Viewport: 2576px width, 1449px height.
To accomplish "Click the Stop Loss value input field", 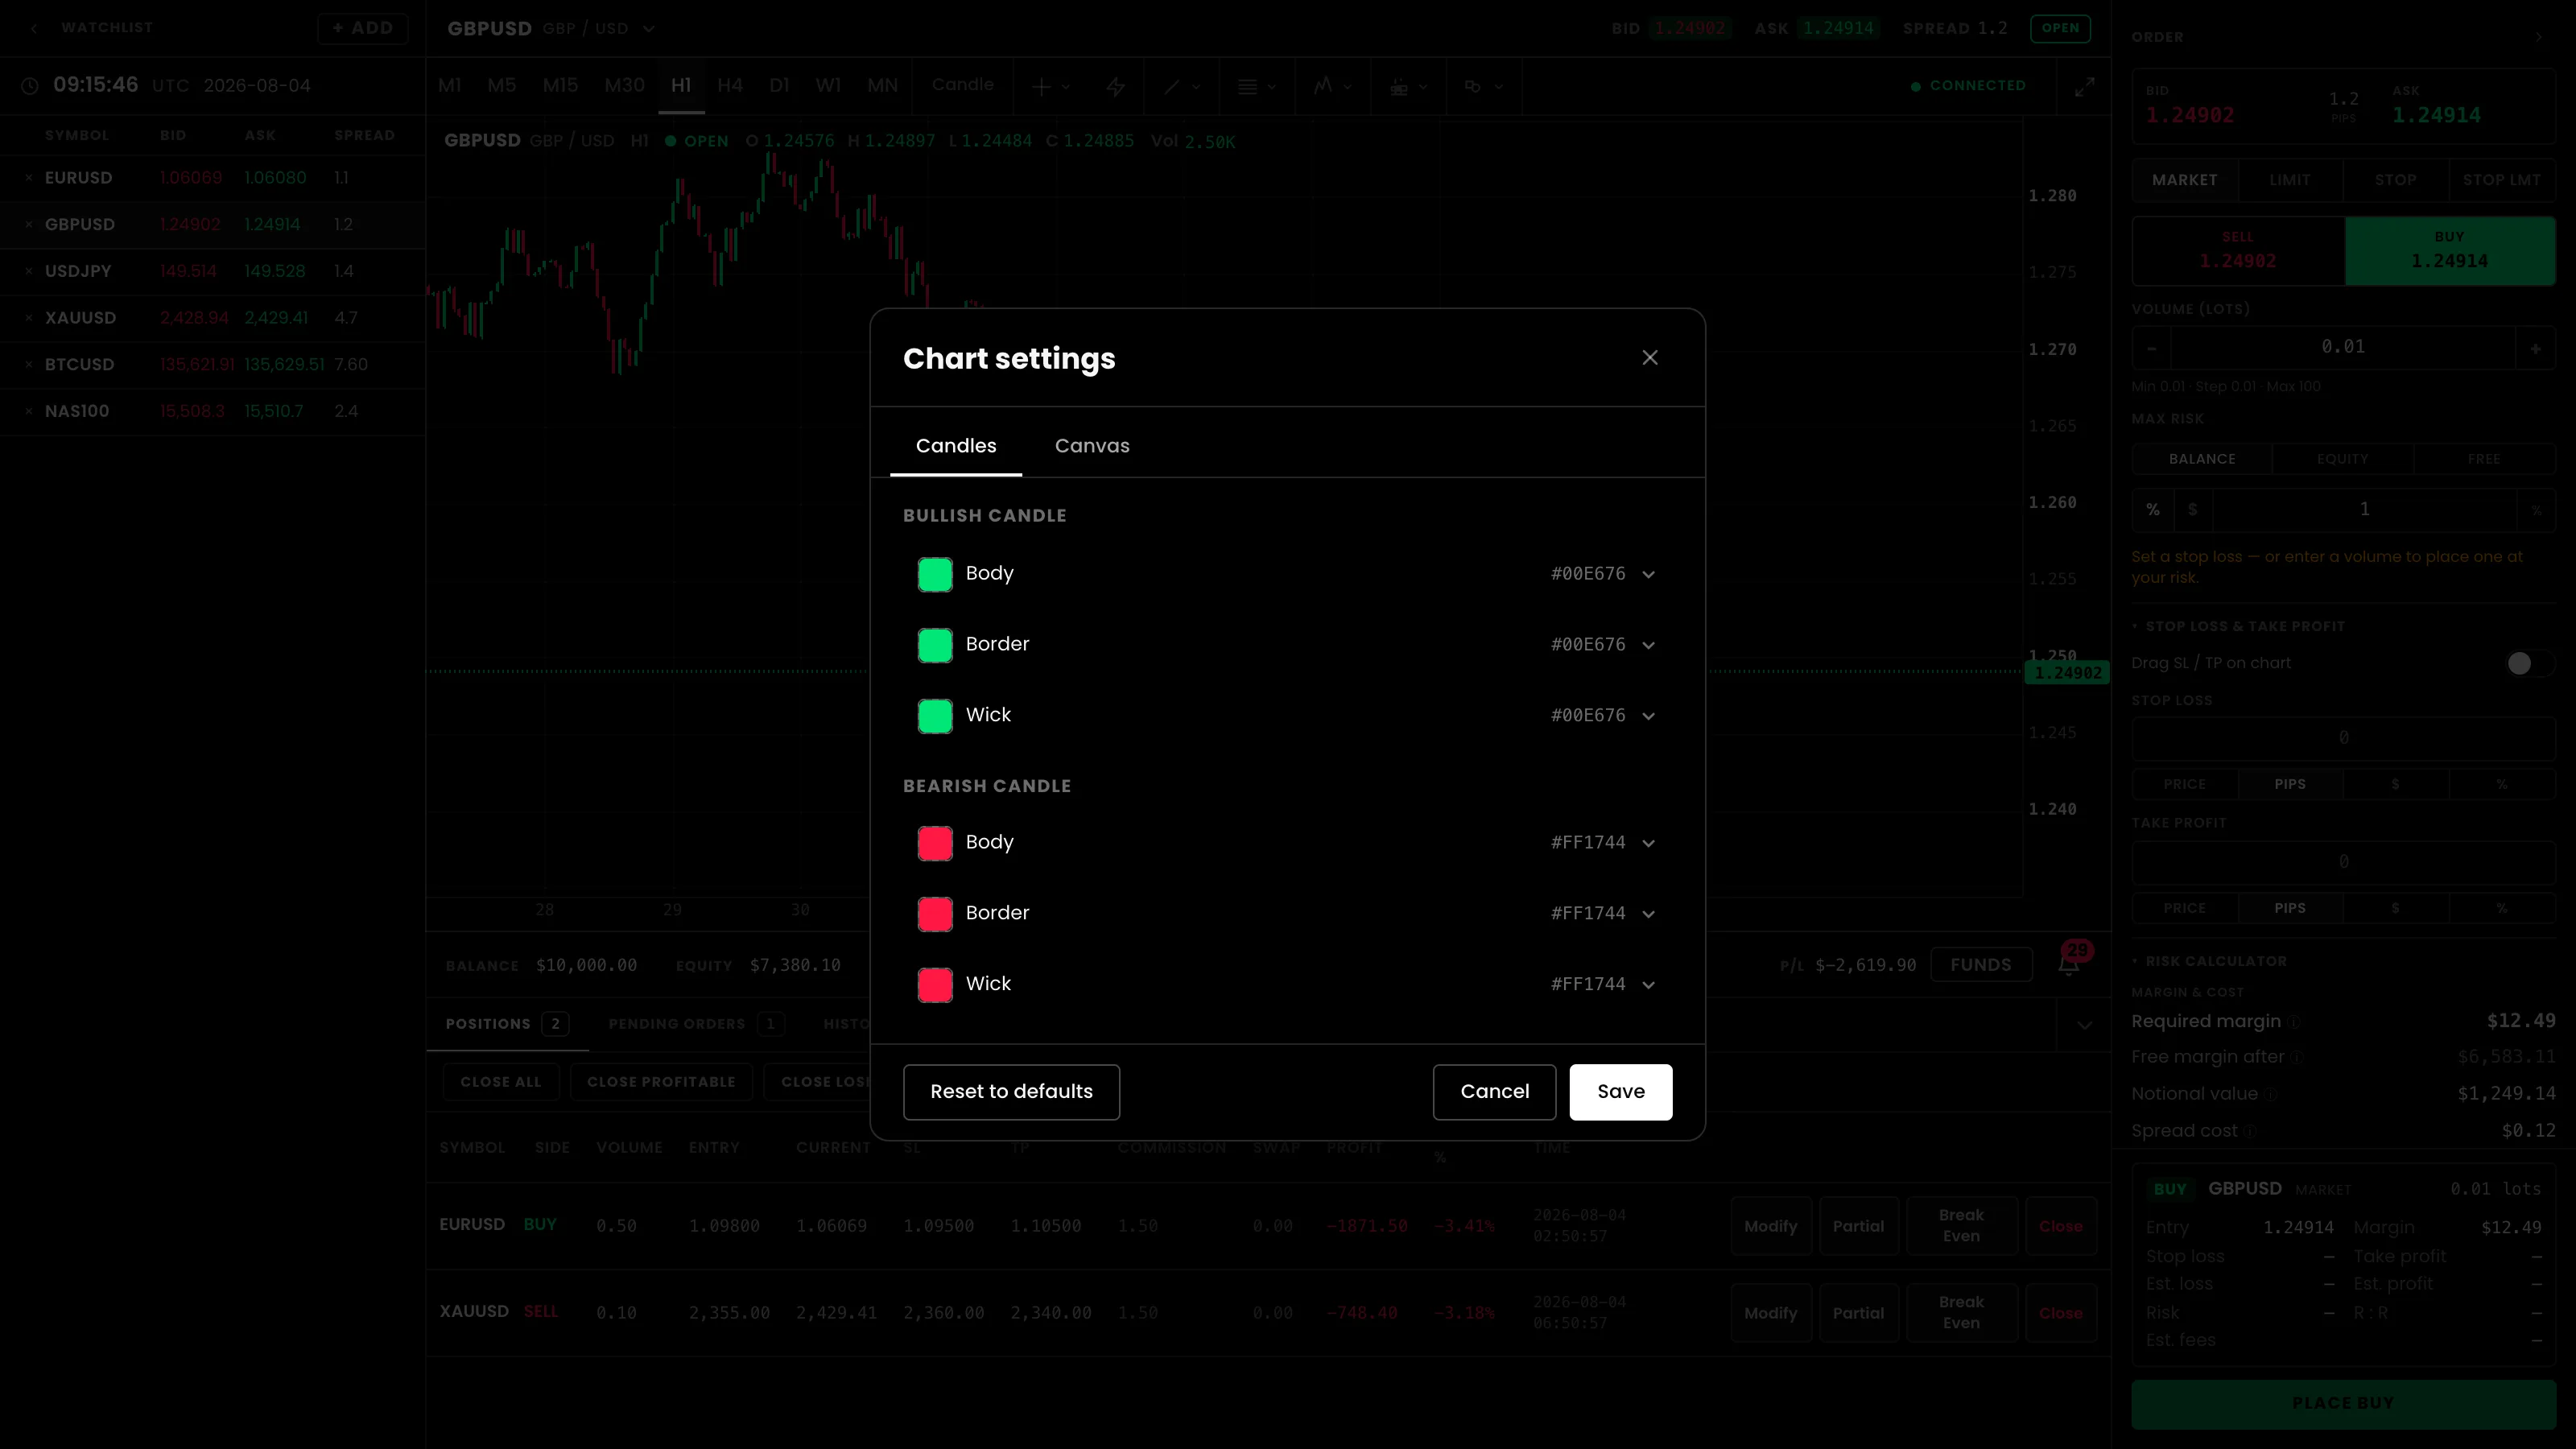I will tap(2343, 738).
